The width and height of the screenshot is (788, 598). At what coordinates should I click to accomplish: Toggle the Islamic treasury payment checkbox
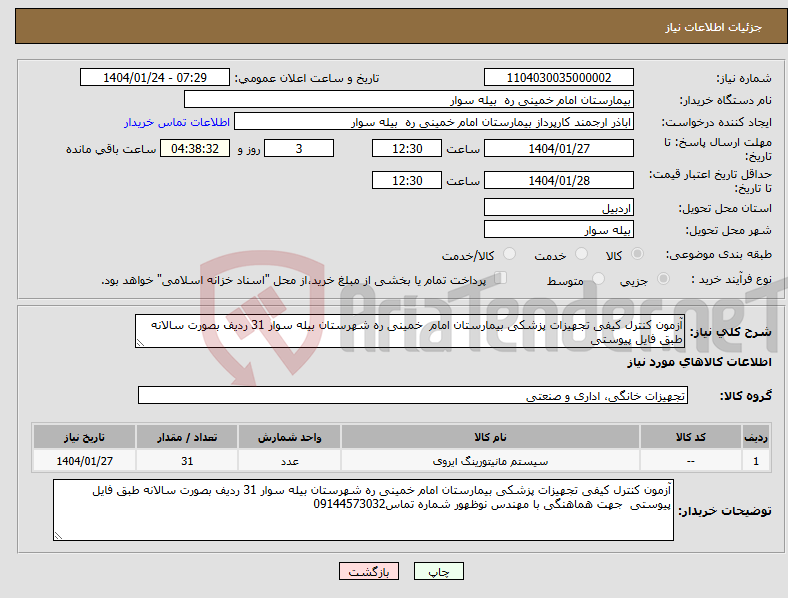pos(500,278)
